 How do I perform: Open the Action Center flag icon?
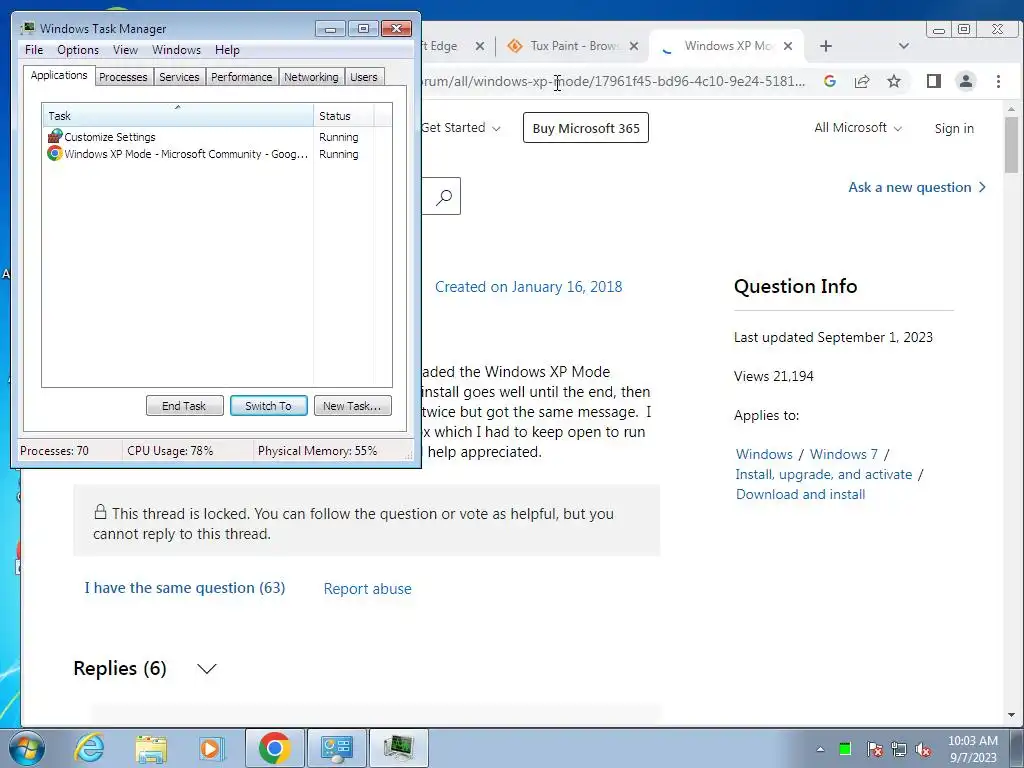tap(874, 749)
